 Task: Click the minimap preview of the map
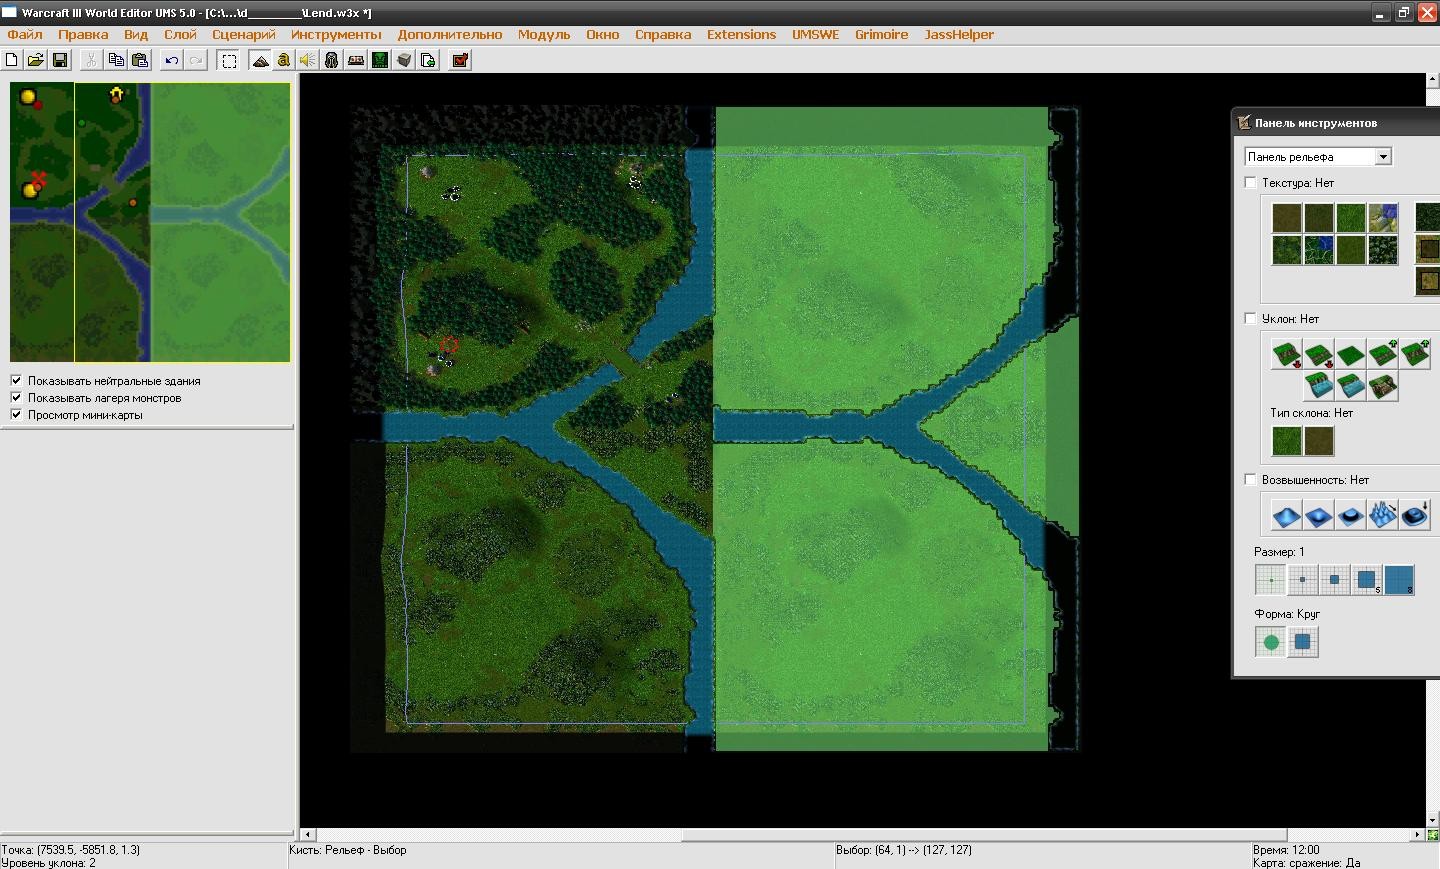point(150,222)
